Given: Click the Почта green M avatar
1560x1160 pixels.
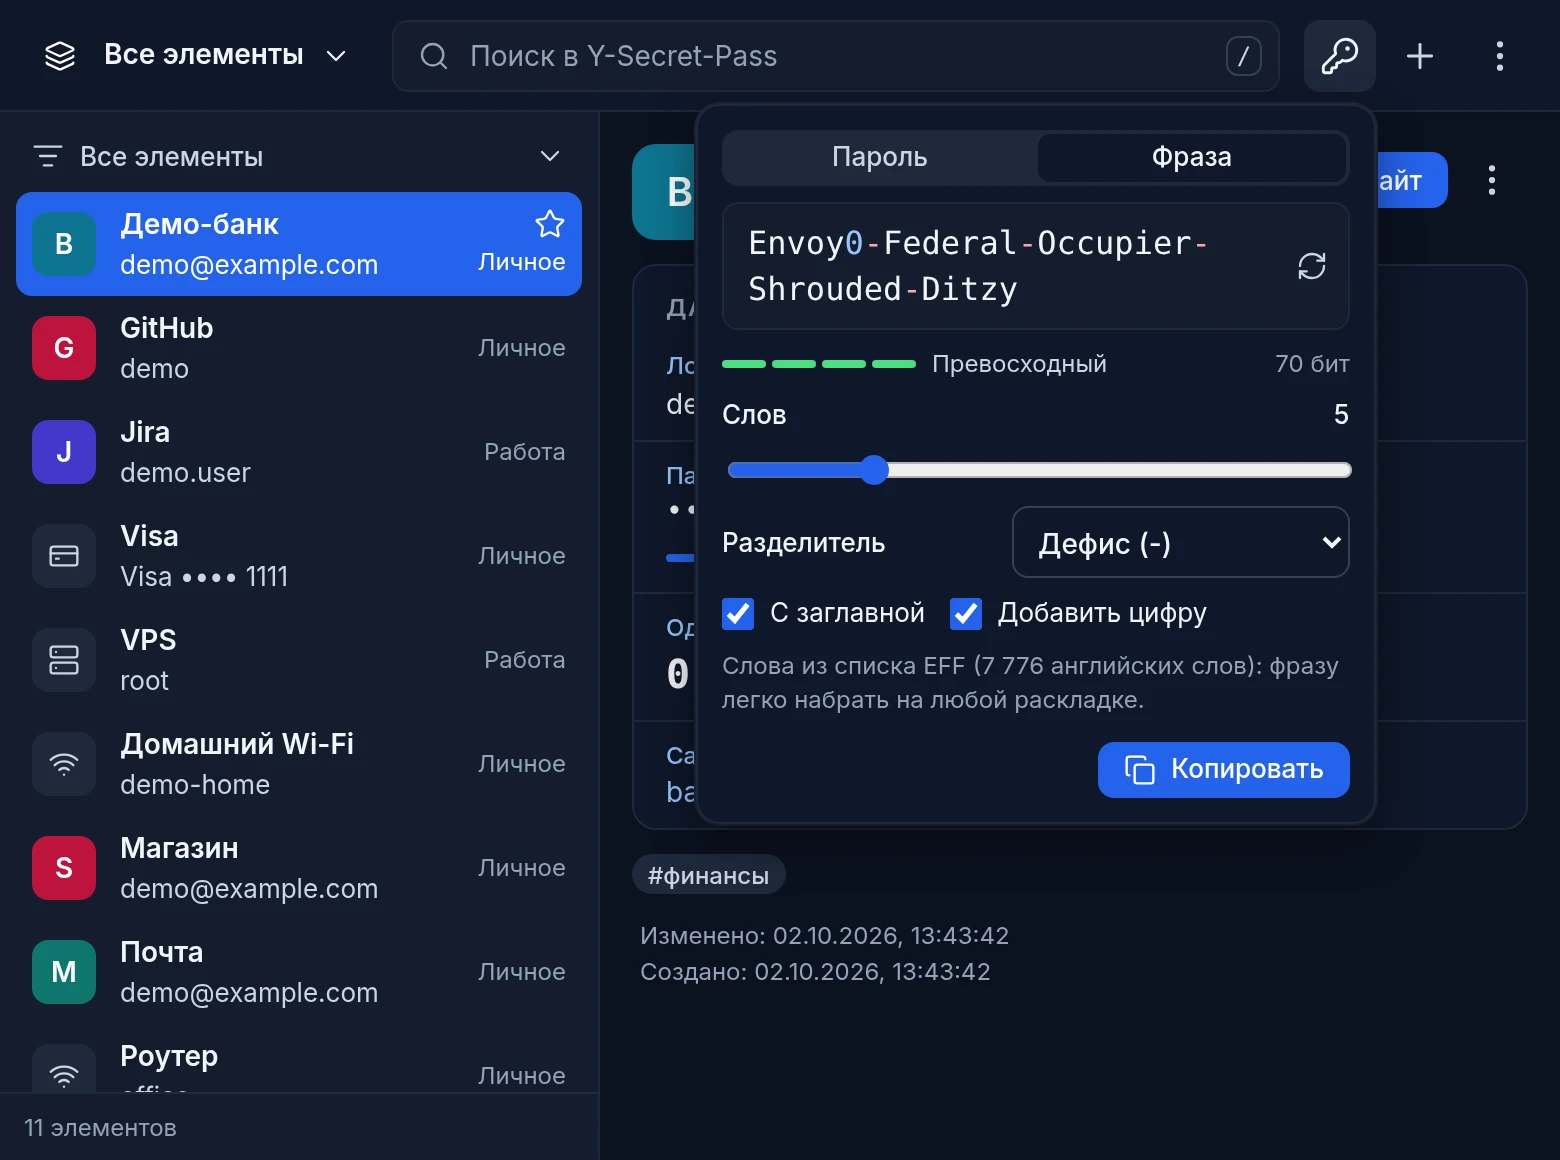Looking at the screenshot, I should coord(64,972).
